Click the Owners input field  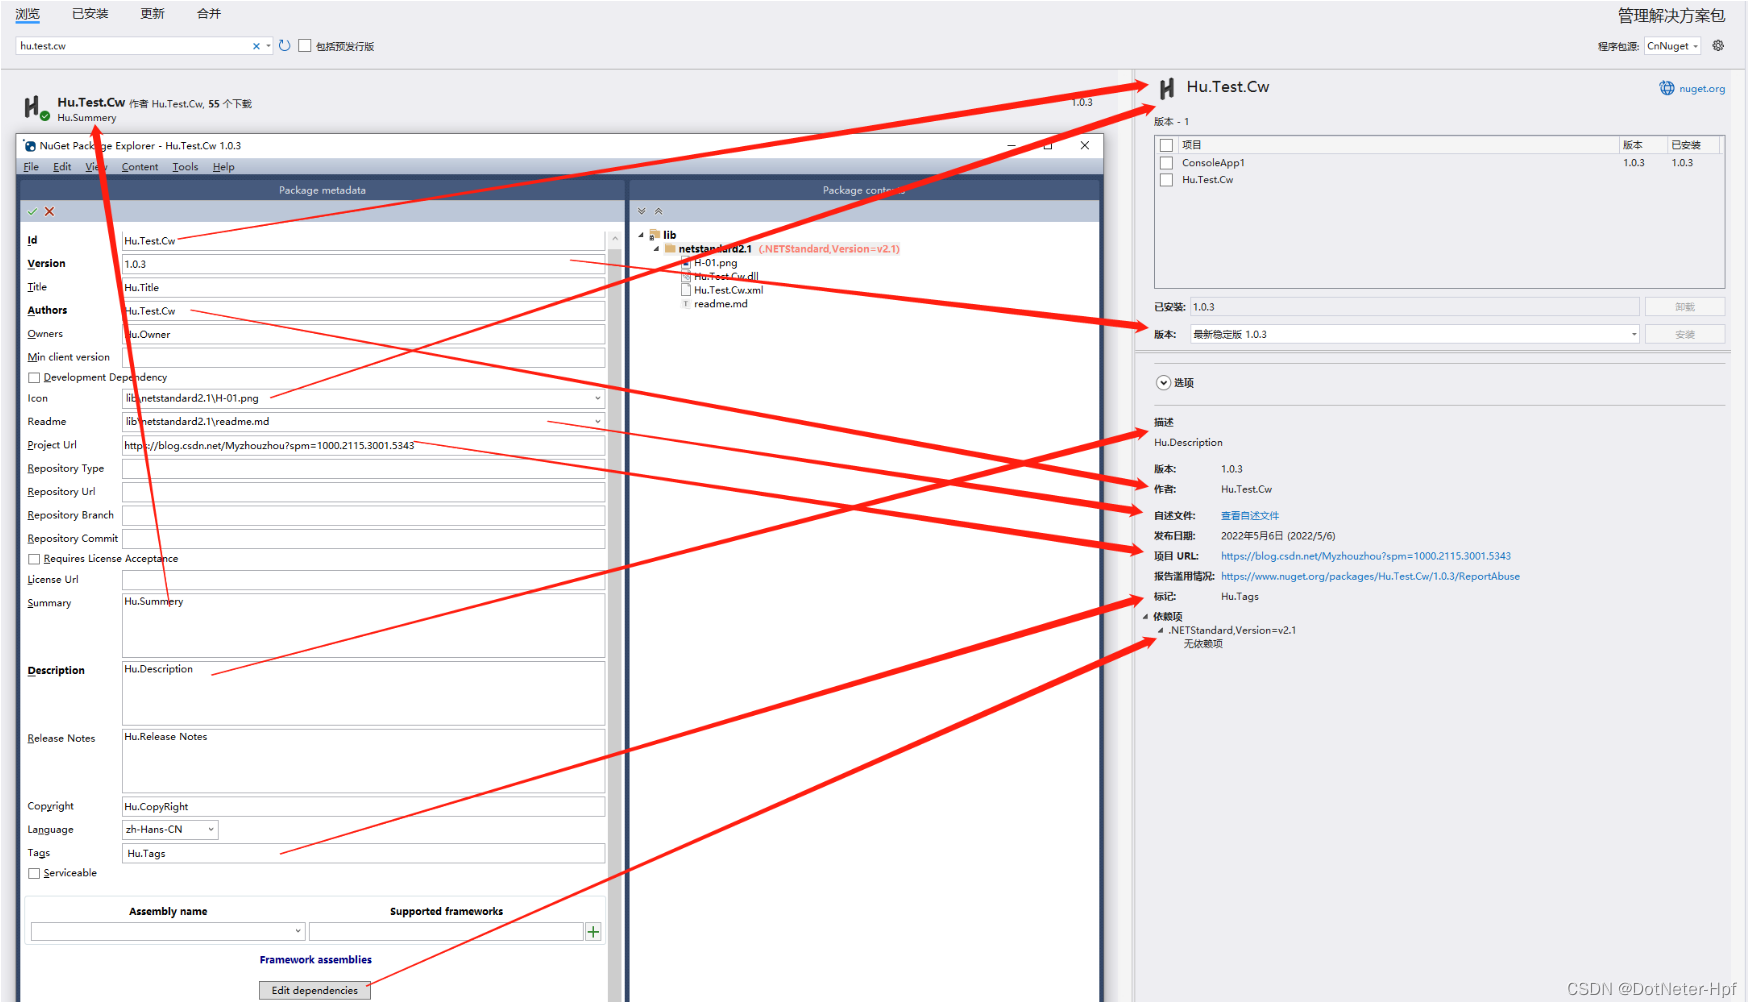pos(363,335)
